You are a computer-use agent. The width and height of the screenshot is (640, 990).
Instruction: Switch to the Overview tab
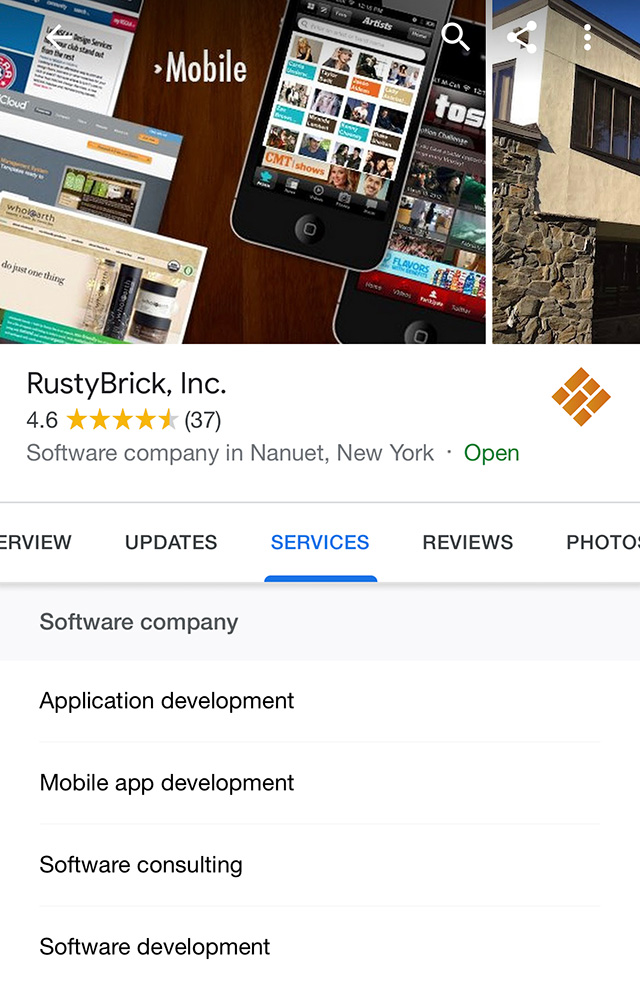[x=35, y=542]
